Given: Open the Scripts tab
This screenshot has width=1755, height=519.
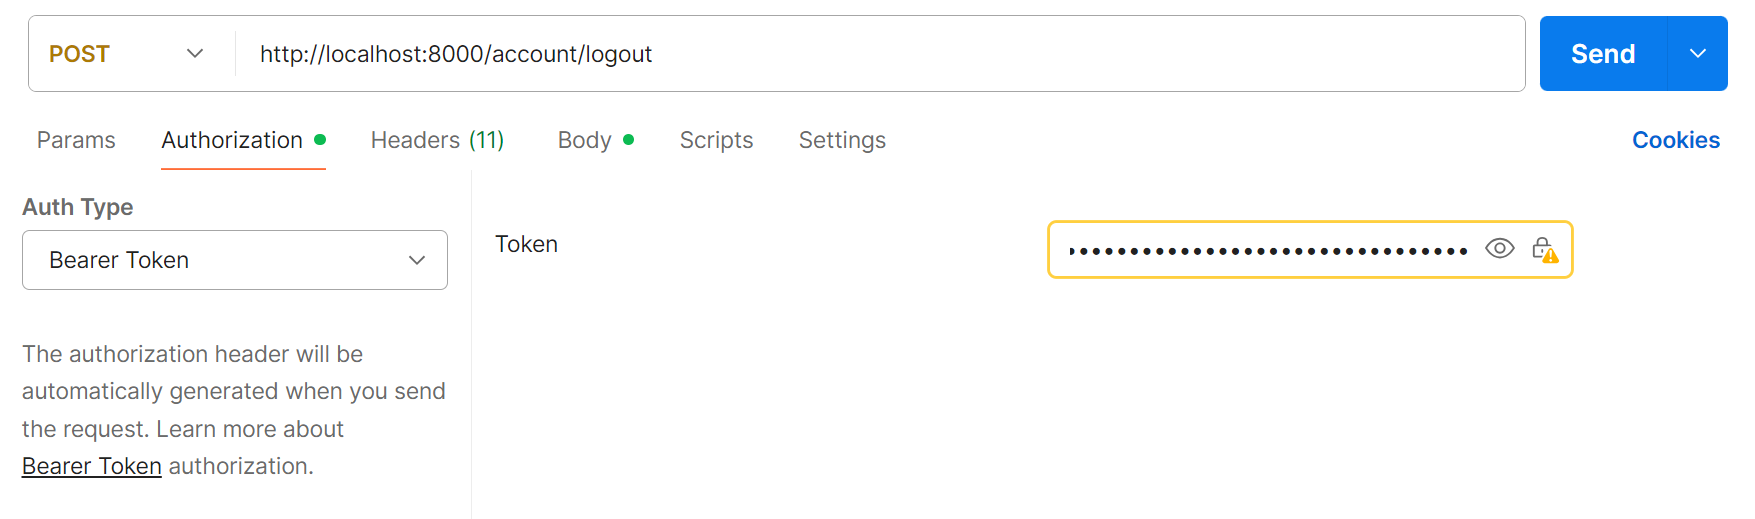Looking at the screenshot, I should [x=716, y=140].
